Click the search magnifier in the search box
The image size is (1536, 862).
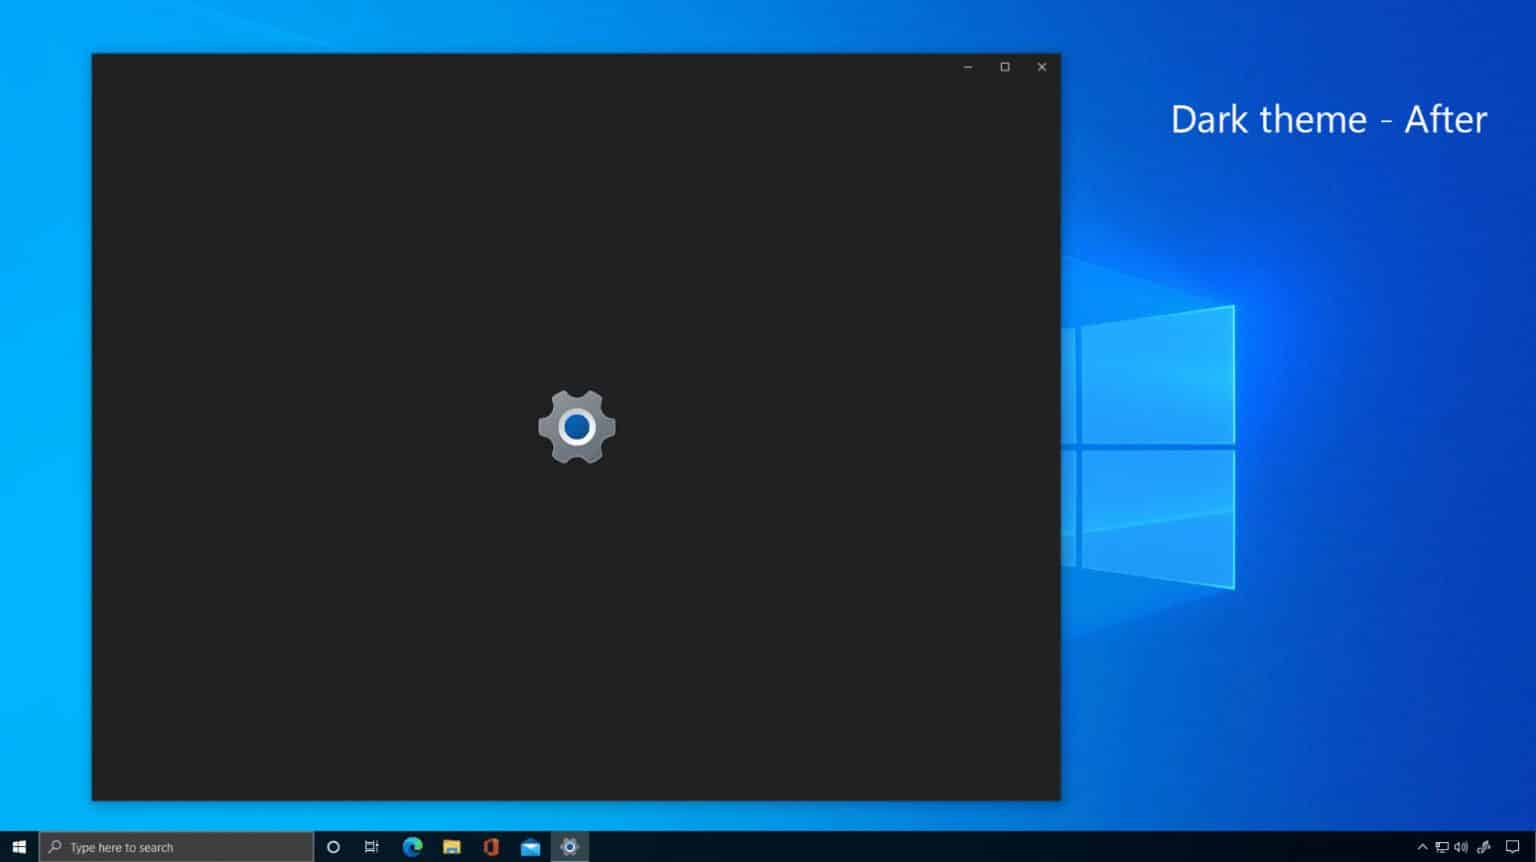56,847
